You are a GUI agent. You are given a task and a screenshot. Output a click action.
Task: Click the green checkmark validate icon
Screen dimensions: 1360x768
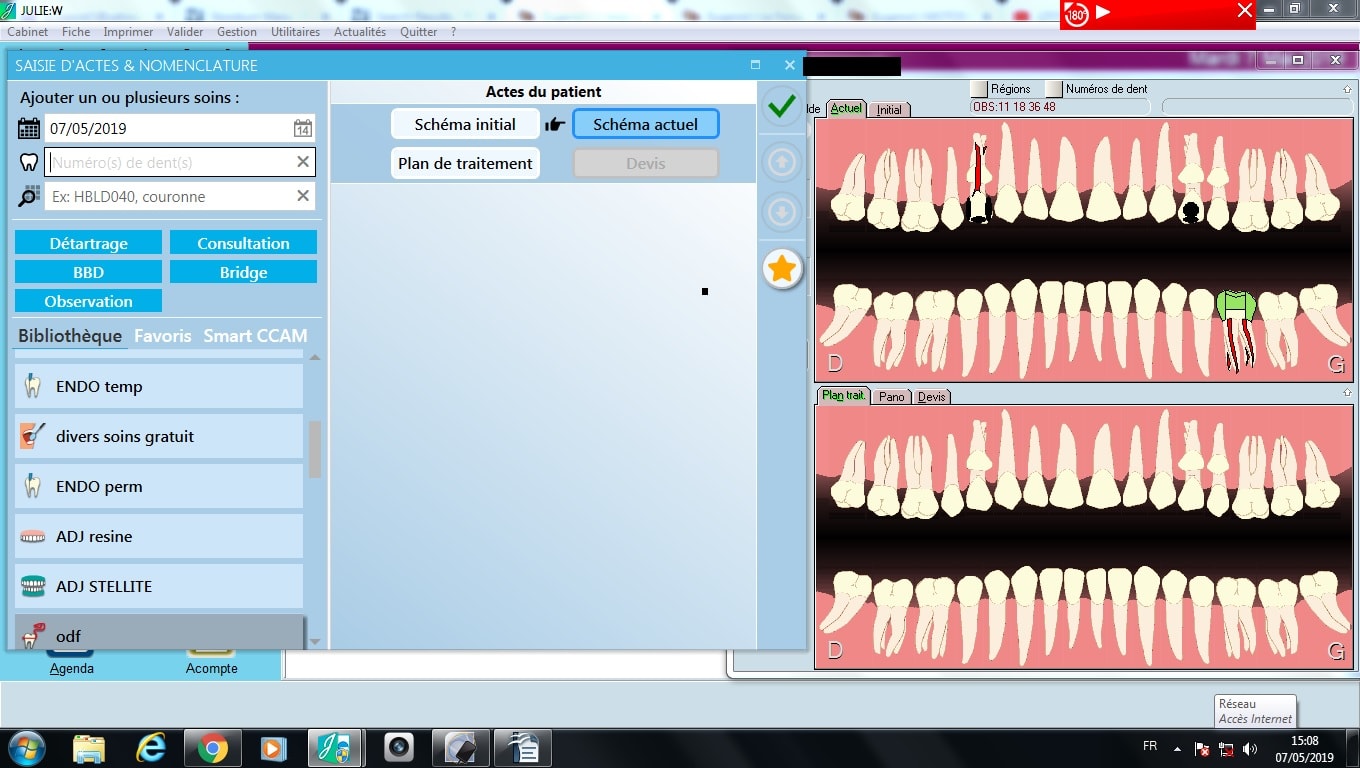(x=782, y=106)
